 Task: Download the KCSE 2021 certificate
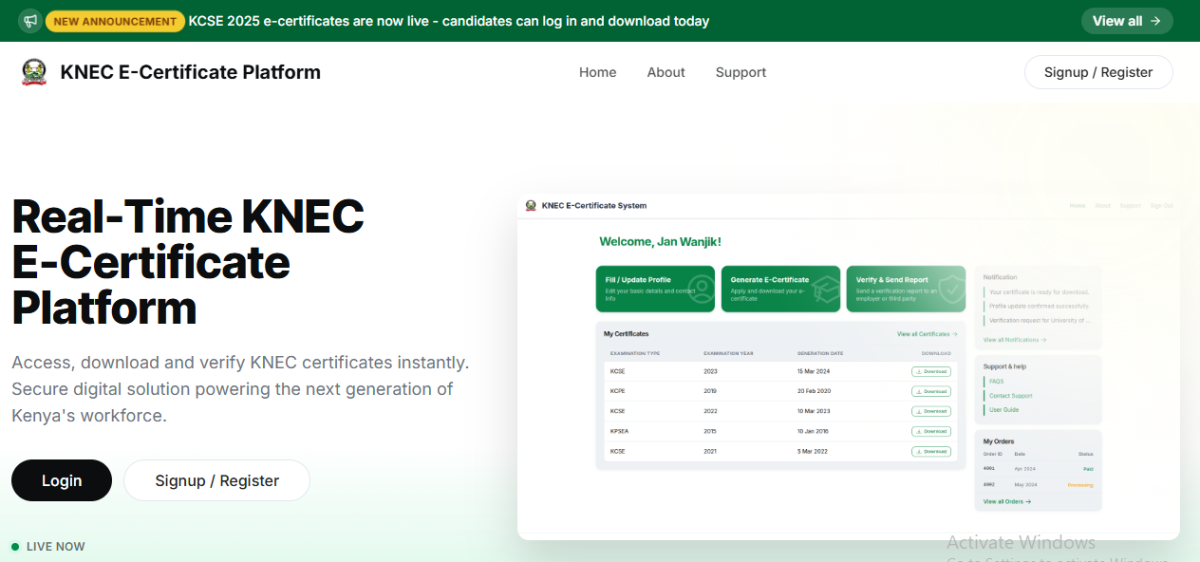pos(931,451)
